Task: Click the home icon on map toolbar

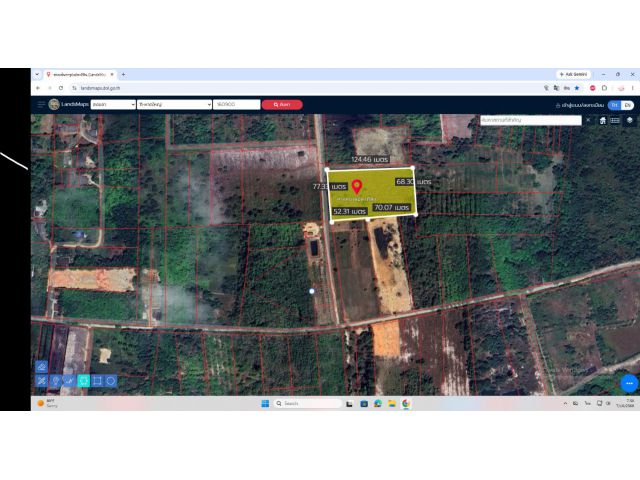Action: pos(603,120)
